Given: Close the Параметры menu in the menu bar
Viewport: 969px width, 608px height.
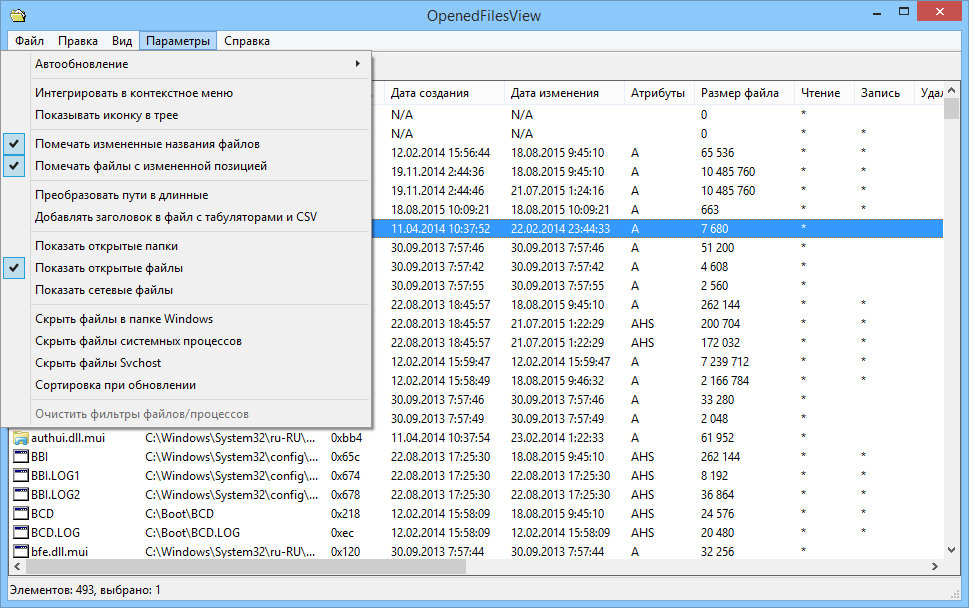Looking at the screenshot, I should 178,41.
